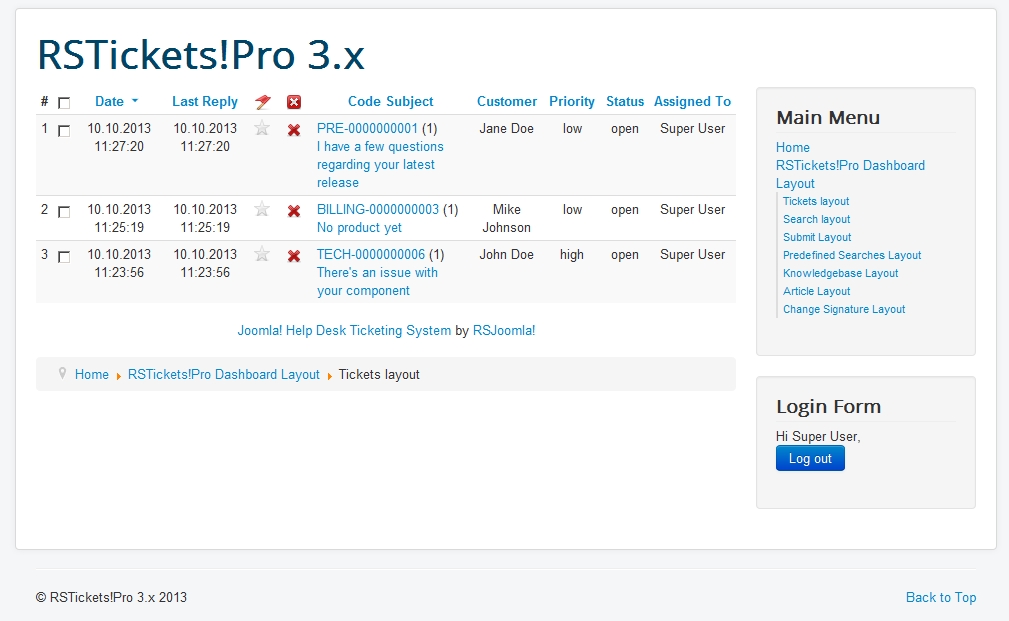Screen dimensions: 1009x621
Task: Sort tickets by Date column
Action: tap(109, 101)
